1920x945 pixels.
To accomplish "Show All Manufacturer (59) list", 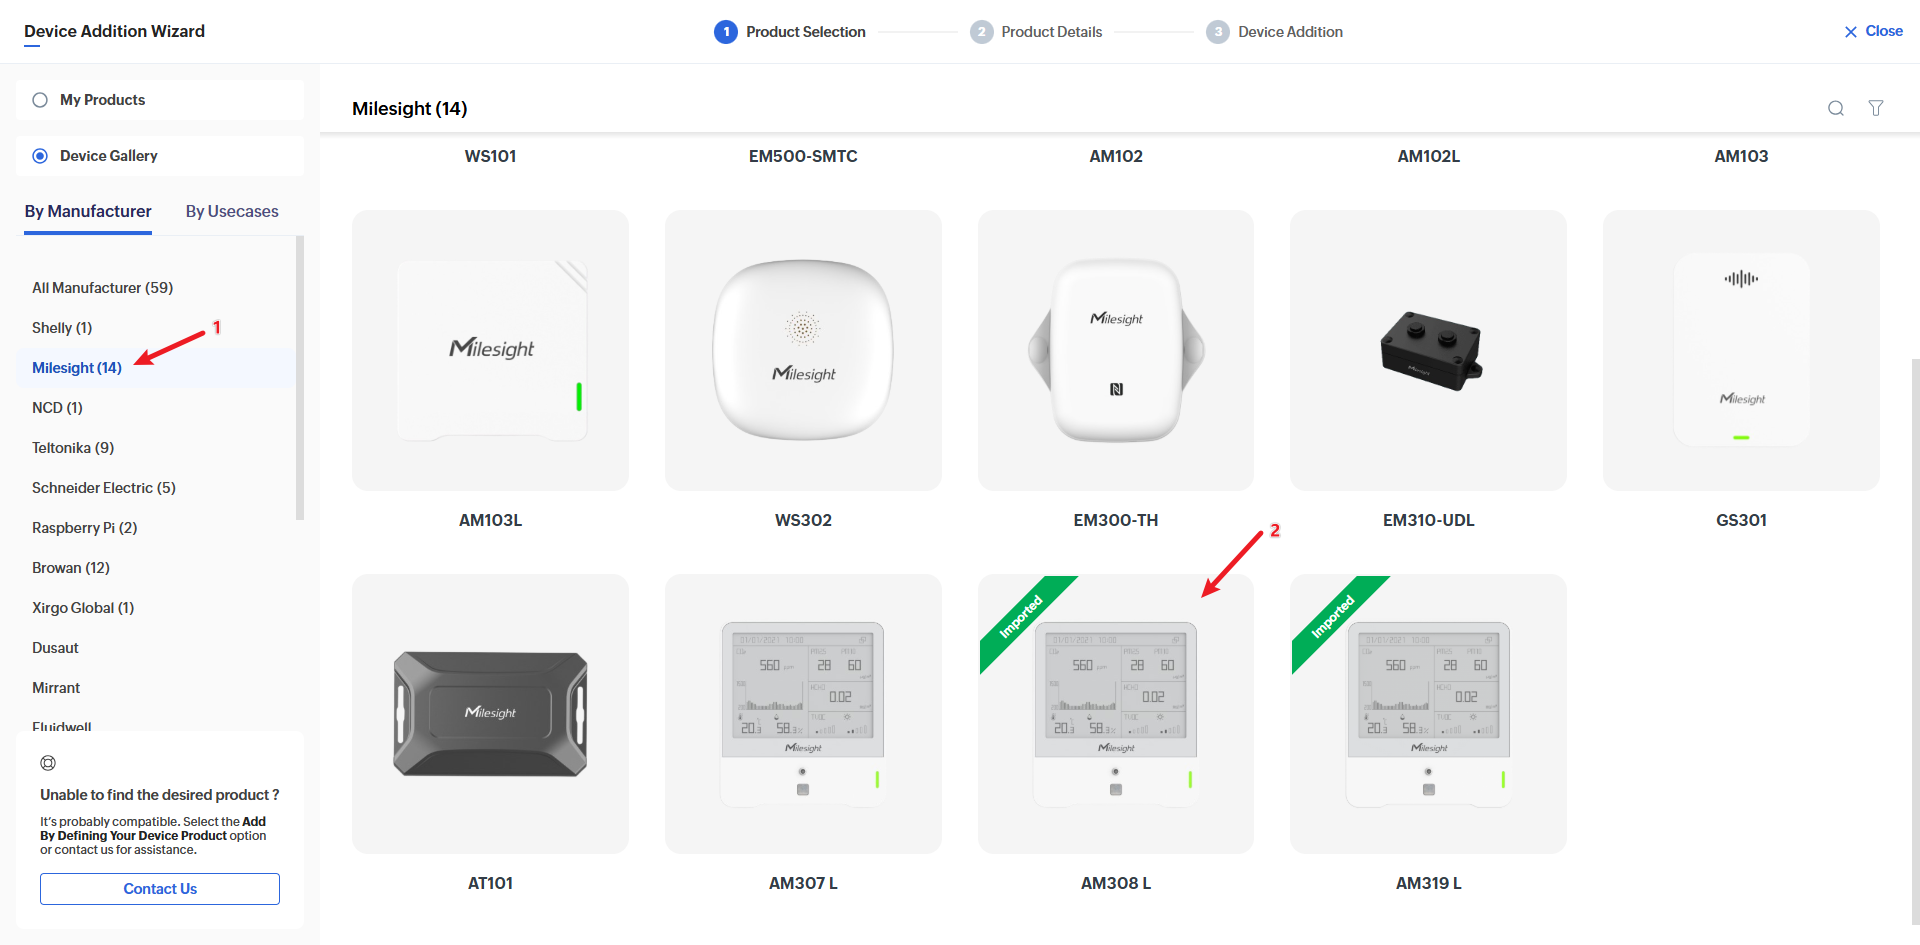I will (102, 288).
